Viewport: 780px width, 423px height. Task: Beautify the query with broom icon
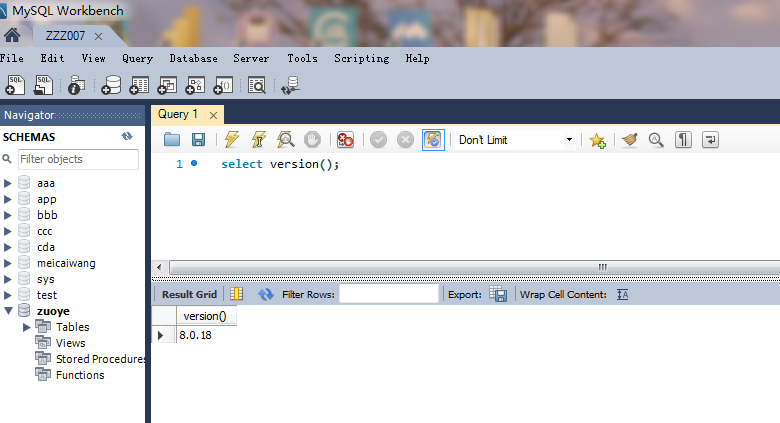click(630, 140)
